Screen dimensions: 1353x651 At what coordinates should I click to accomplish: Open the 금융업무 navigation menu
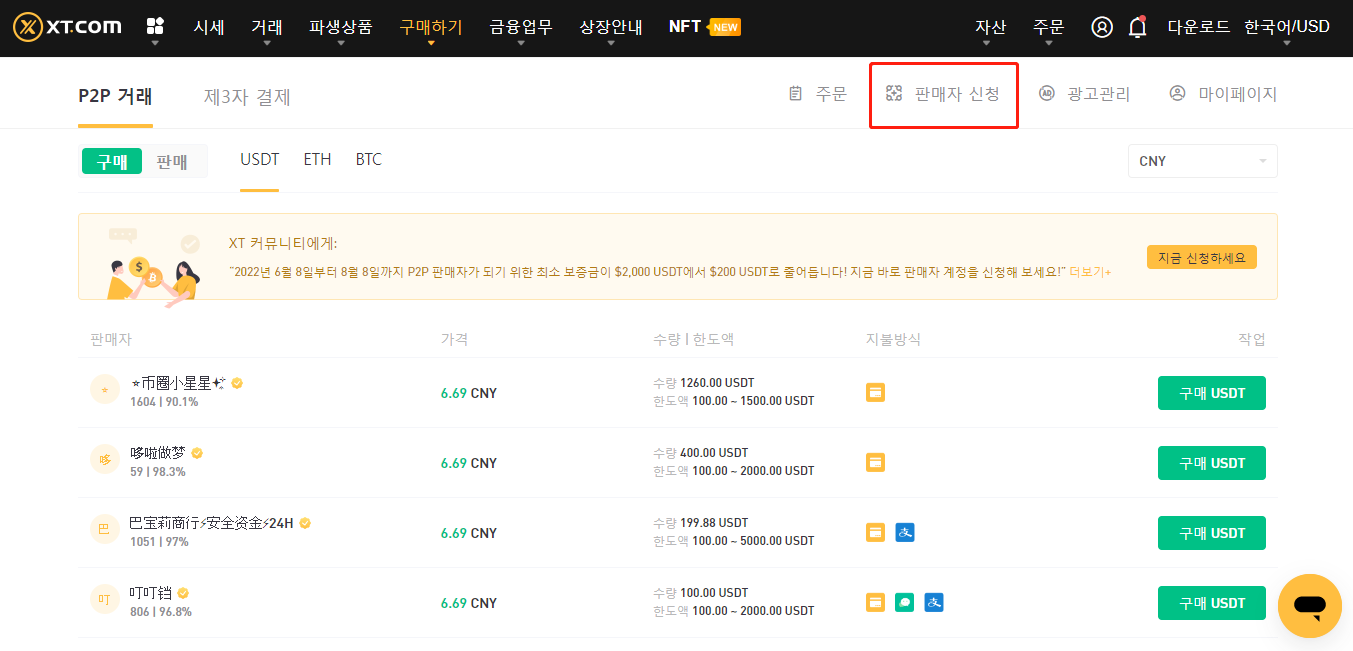521,27
